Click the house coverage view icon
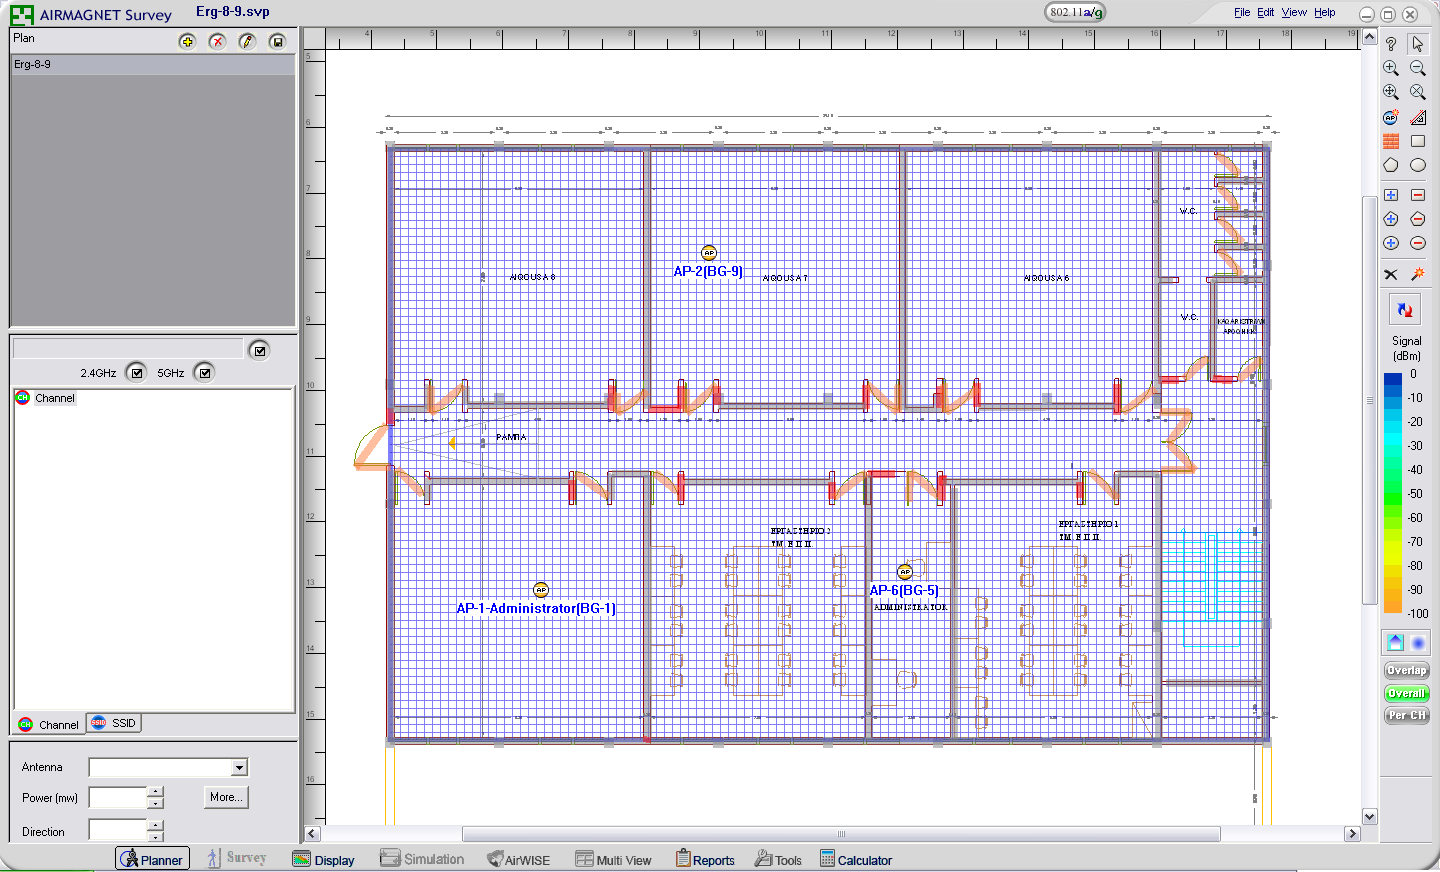The image size is (1440, 872). click(1395, 642)
